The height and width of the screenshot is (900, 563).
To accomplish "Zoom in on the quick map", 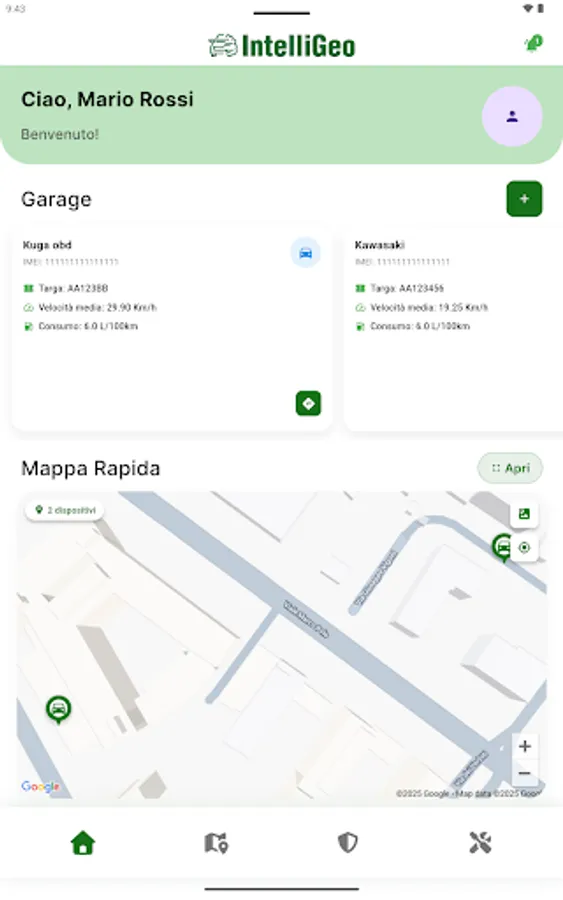I will tap(525, 746).
